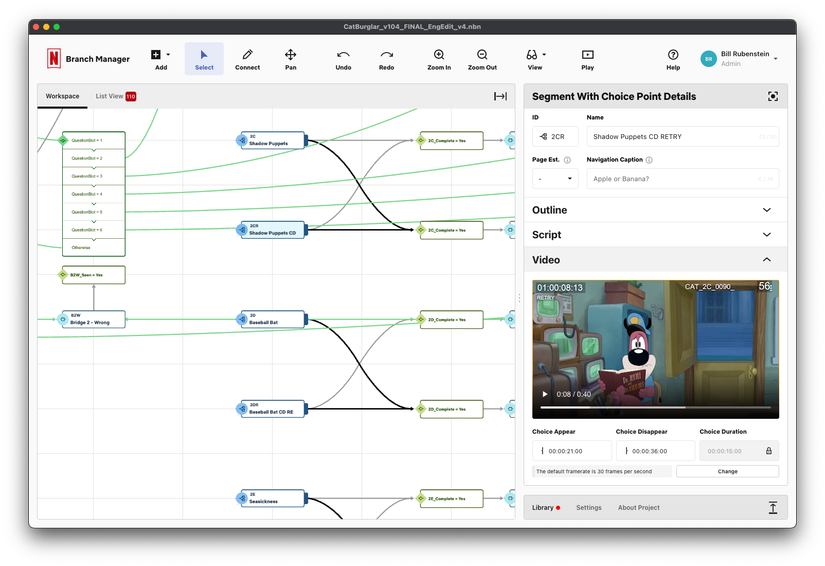
Task: Click the B2W node circle icon
Action: [63, 319]
